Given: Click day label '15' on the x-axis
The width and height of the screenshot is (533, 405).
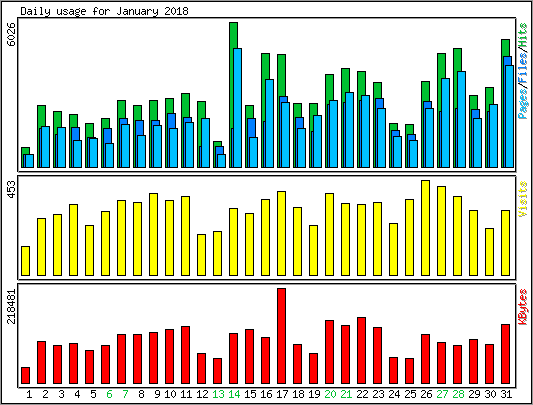Looking at the screenshot, I should coord(250,394).
